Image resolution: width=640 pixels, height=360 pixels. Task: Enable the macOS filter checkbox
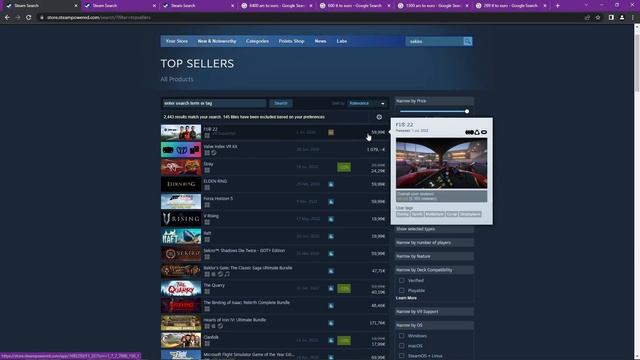coord(402,346)
